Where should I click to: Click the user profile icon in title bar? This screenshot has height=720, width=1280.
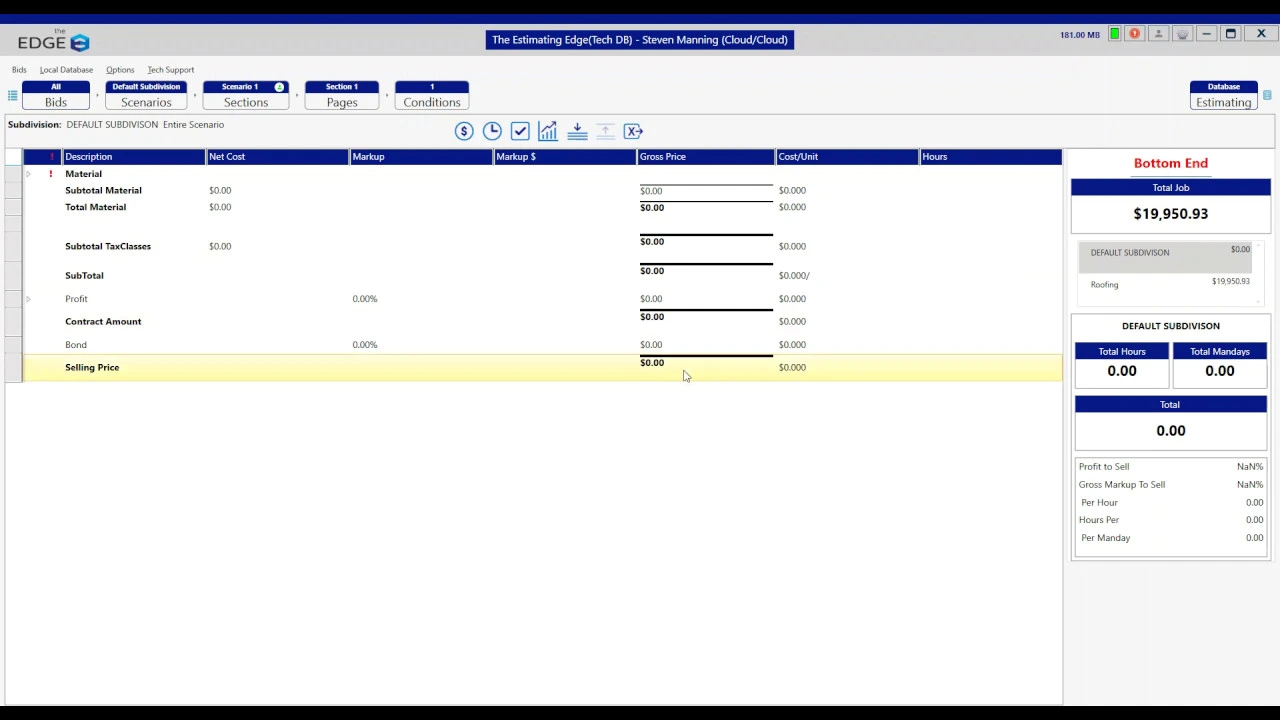pos(1158,34)
